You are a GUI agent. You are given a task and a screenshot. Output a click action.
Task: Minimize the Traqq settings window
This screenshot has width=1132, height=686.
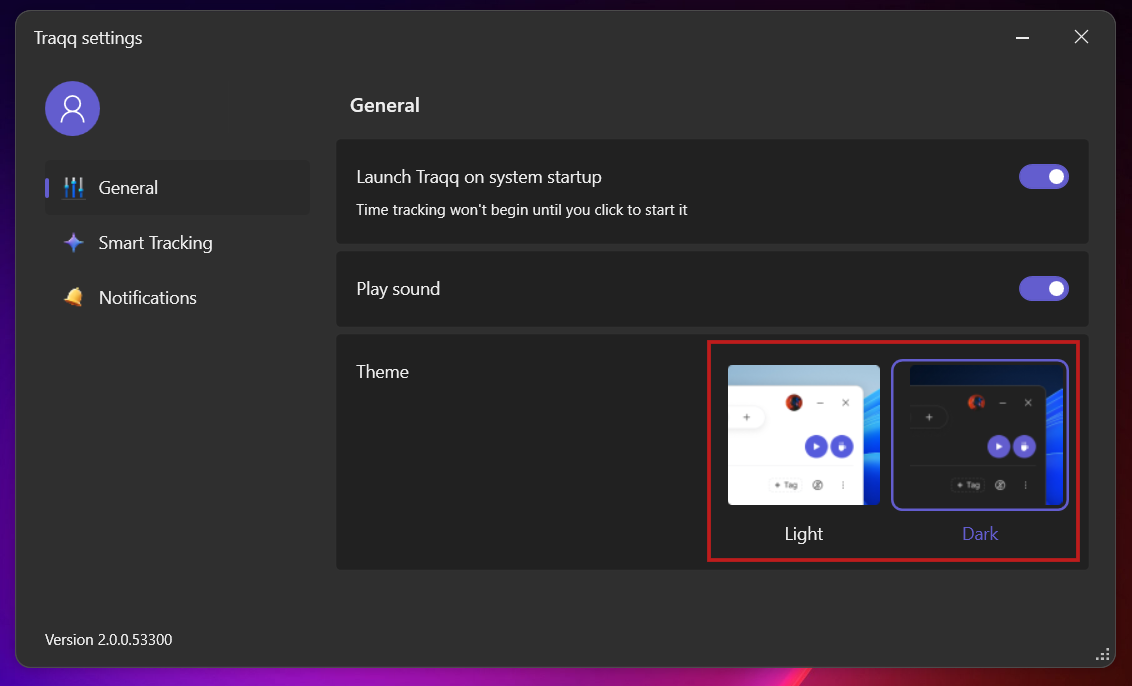(1022, 38)
